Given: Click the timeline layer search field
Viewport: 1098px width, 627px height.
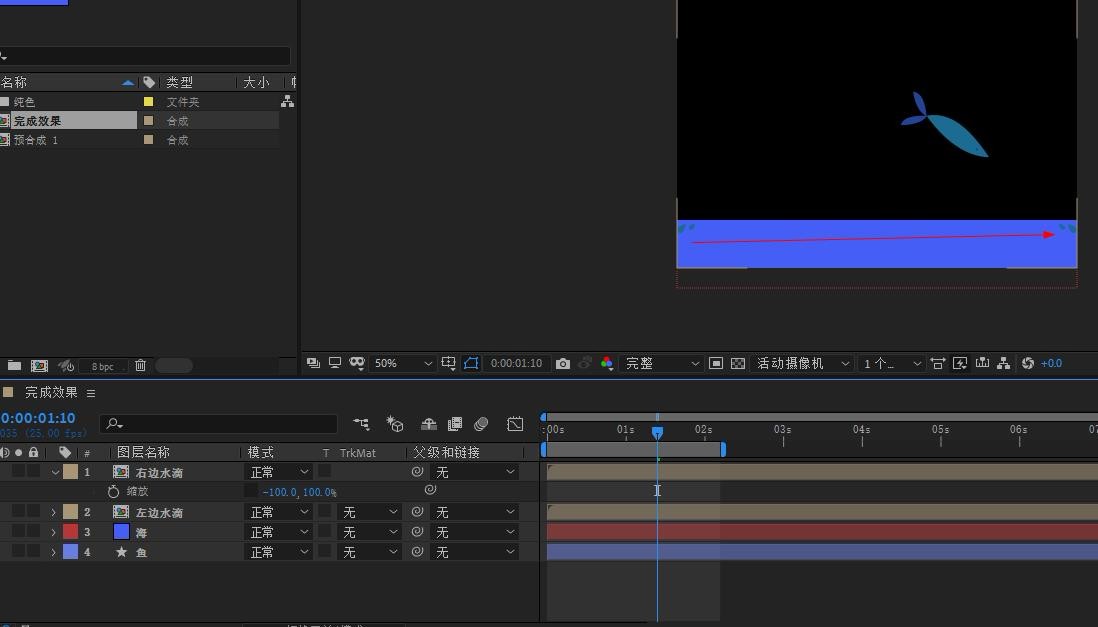Looking at the screenshot, I should tap(218, 424).
